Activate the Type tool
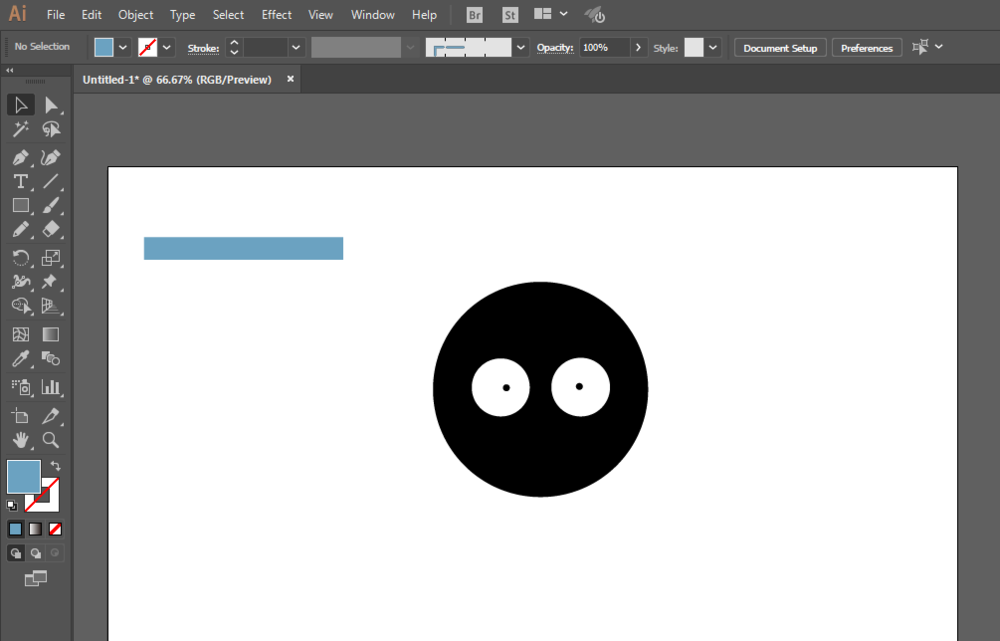This screenshot has width=1000, height=641. [20, 181]
